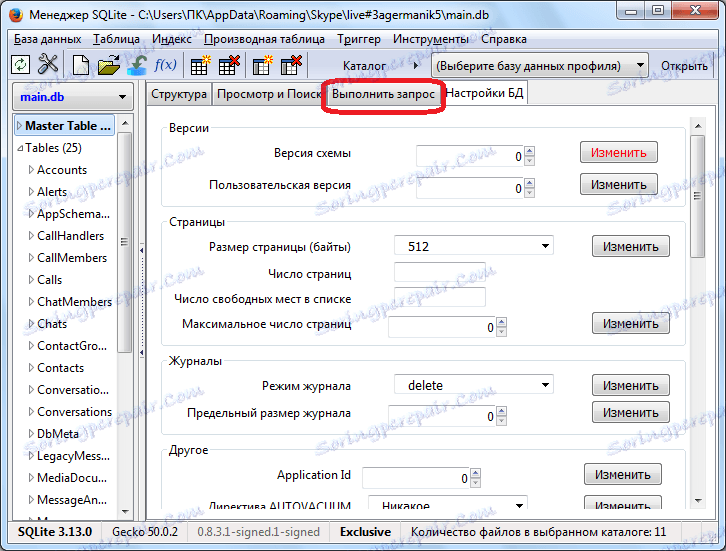Image resolution: width=726 pixels, height=551 pixels.
Task: Click Изменить for Application Id
Action: [x=623, y=475]
